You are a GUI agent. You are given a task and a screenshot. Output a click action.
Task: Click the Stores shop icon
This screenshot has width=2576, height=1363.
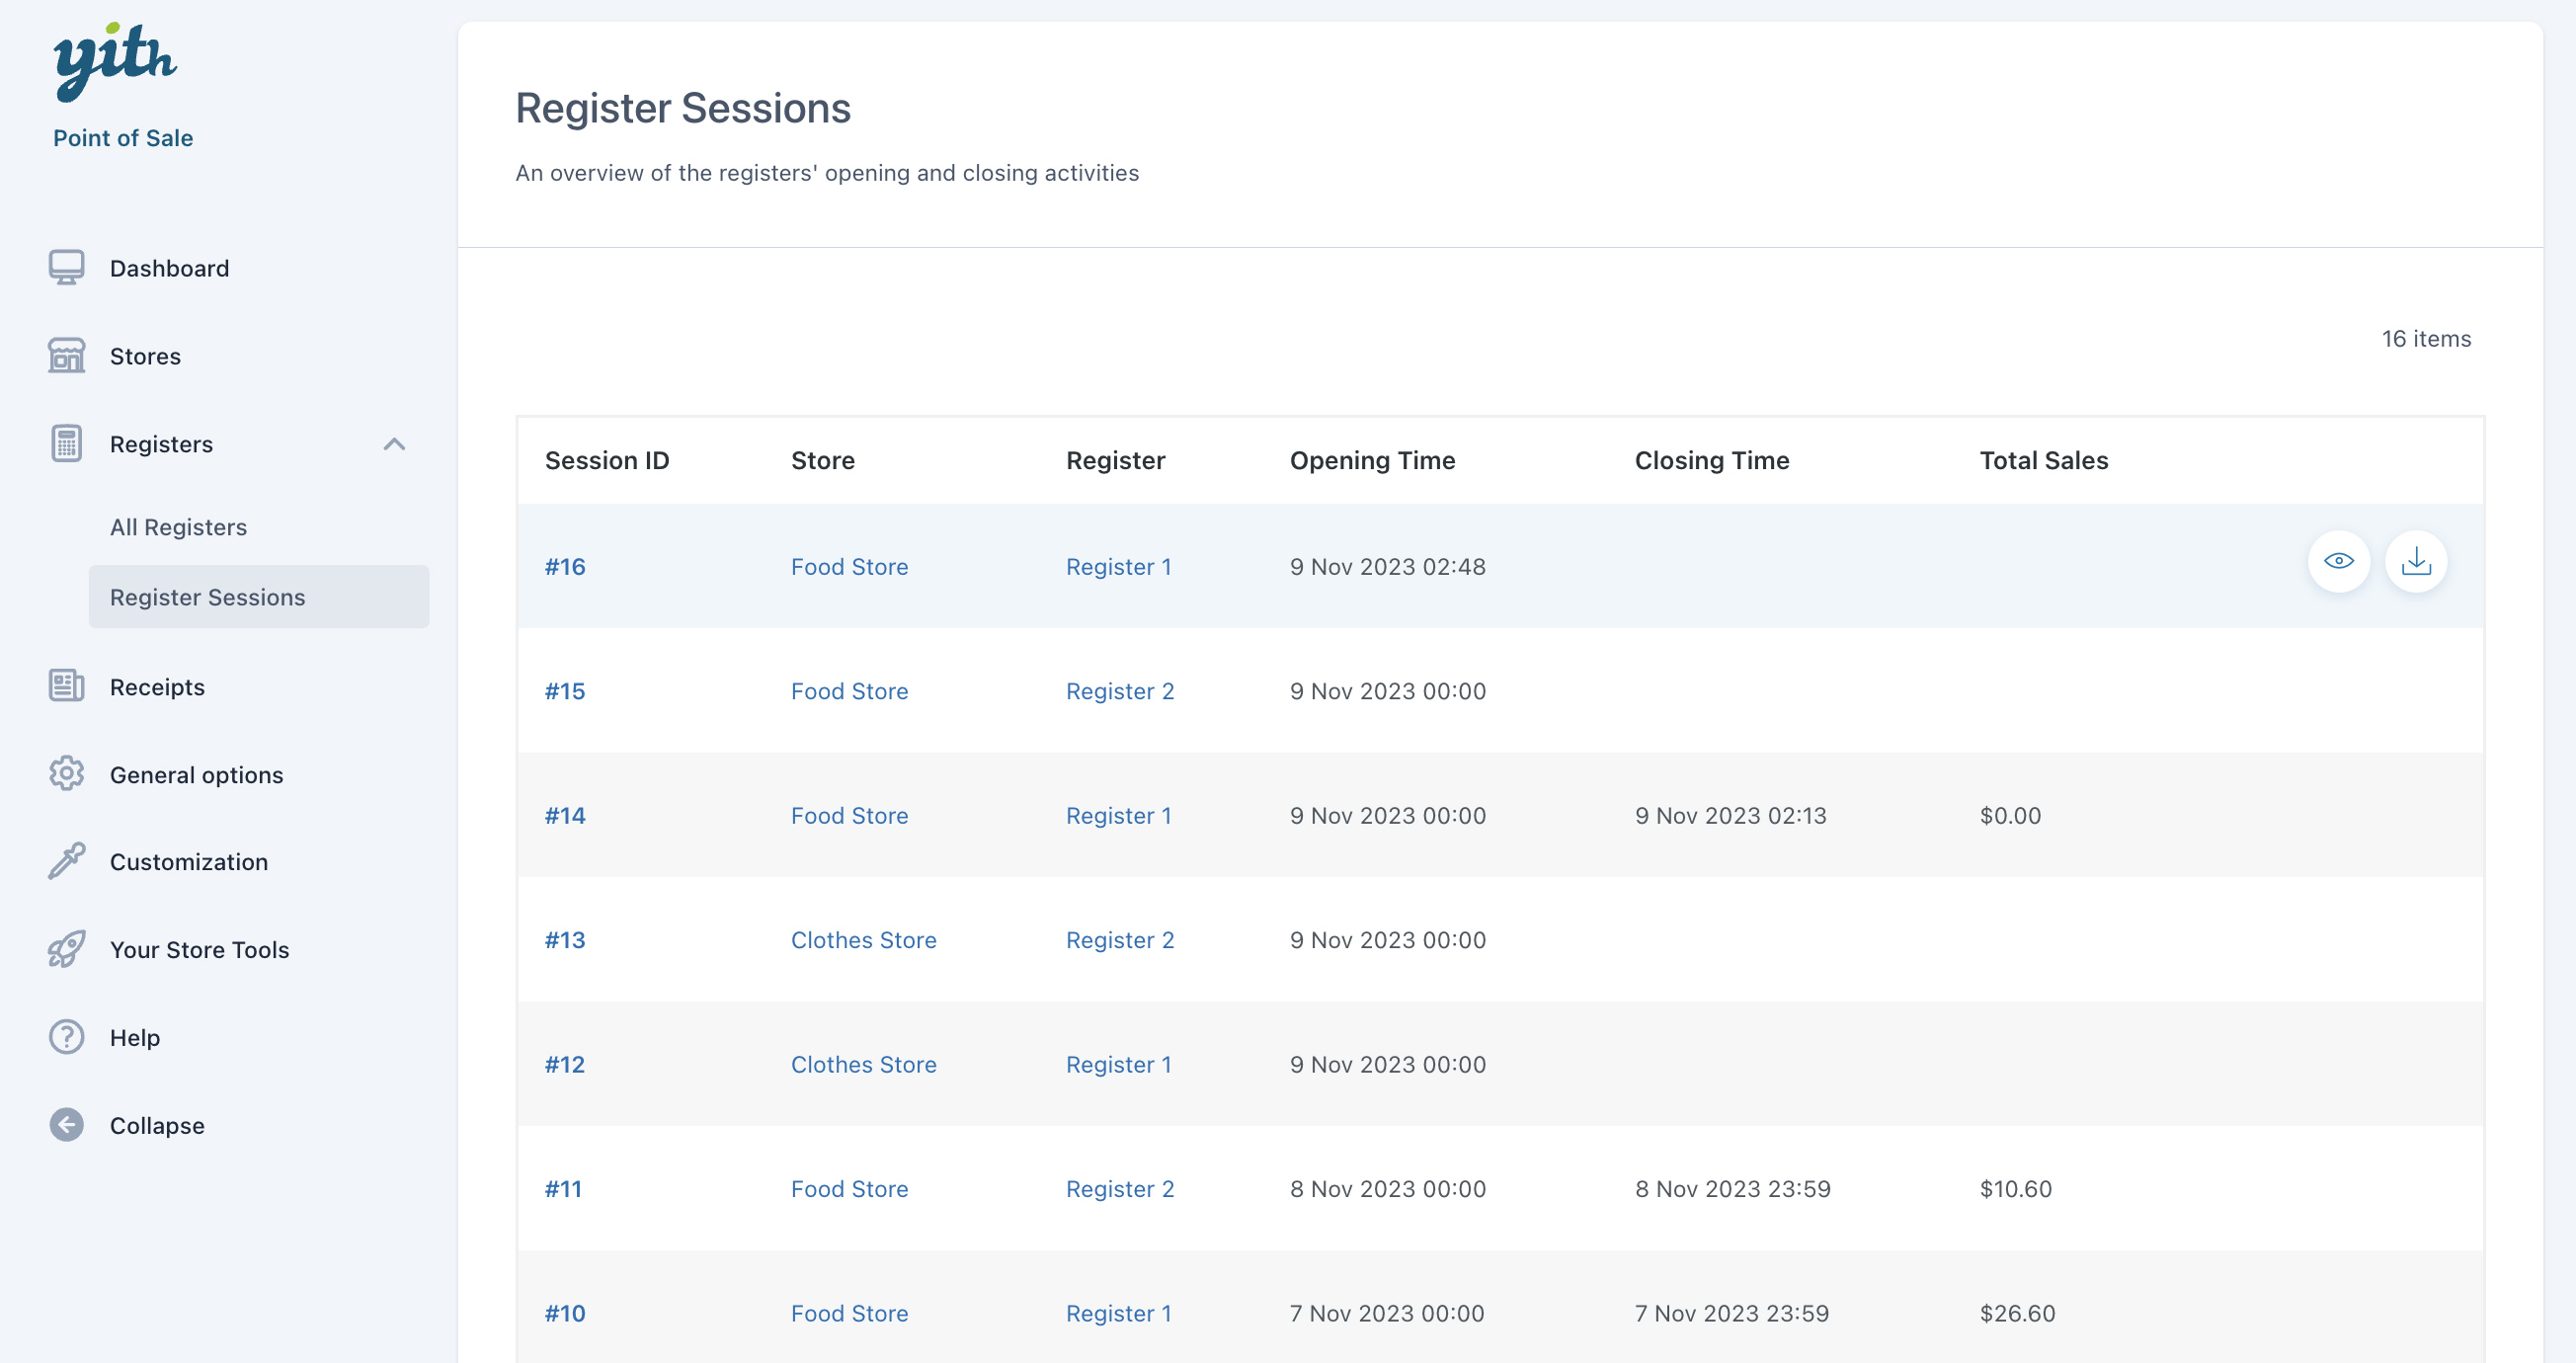point(66,356)
